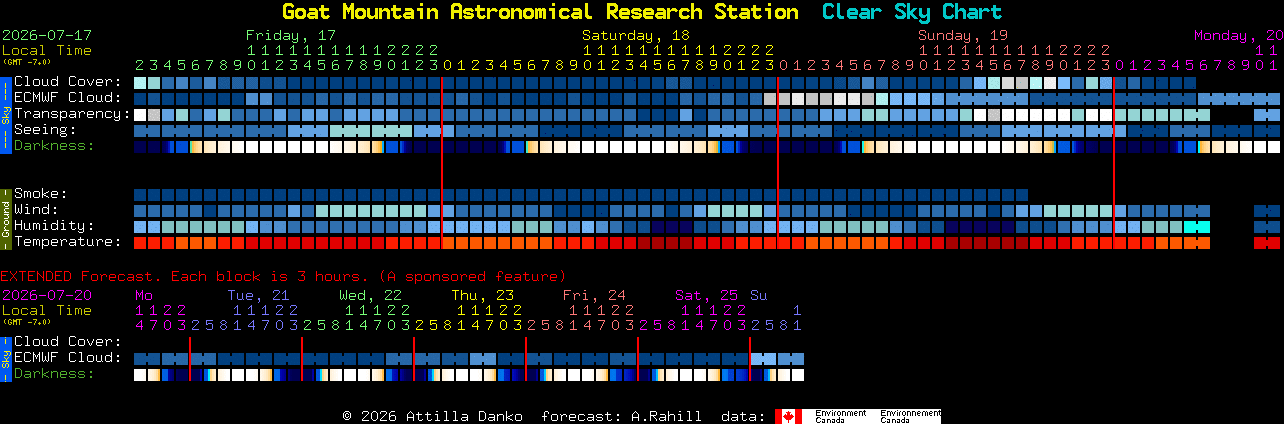Select 'Wed, 22' in the extended forecast
Screen dimensions: 1284x424
tap(370, 295)
